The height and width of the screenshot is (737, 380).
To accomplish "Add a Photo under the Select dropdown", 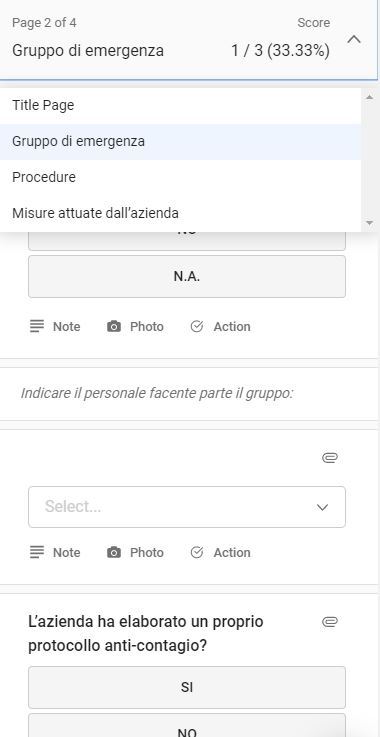I will (135, 552).
